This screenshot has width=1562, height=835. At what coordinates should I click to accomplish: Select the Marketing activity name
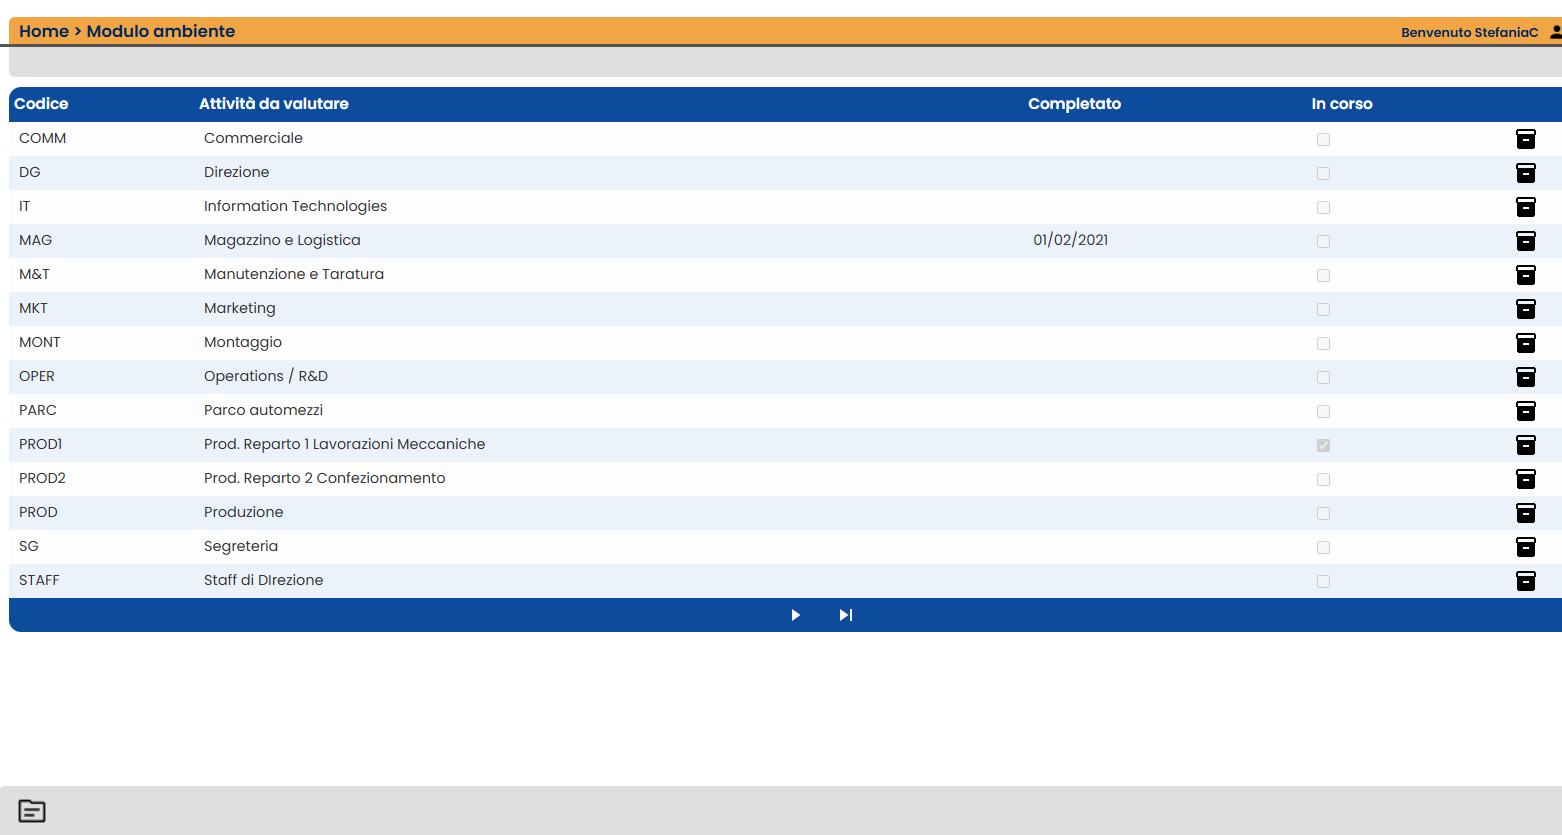240,308
